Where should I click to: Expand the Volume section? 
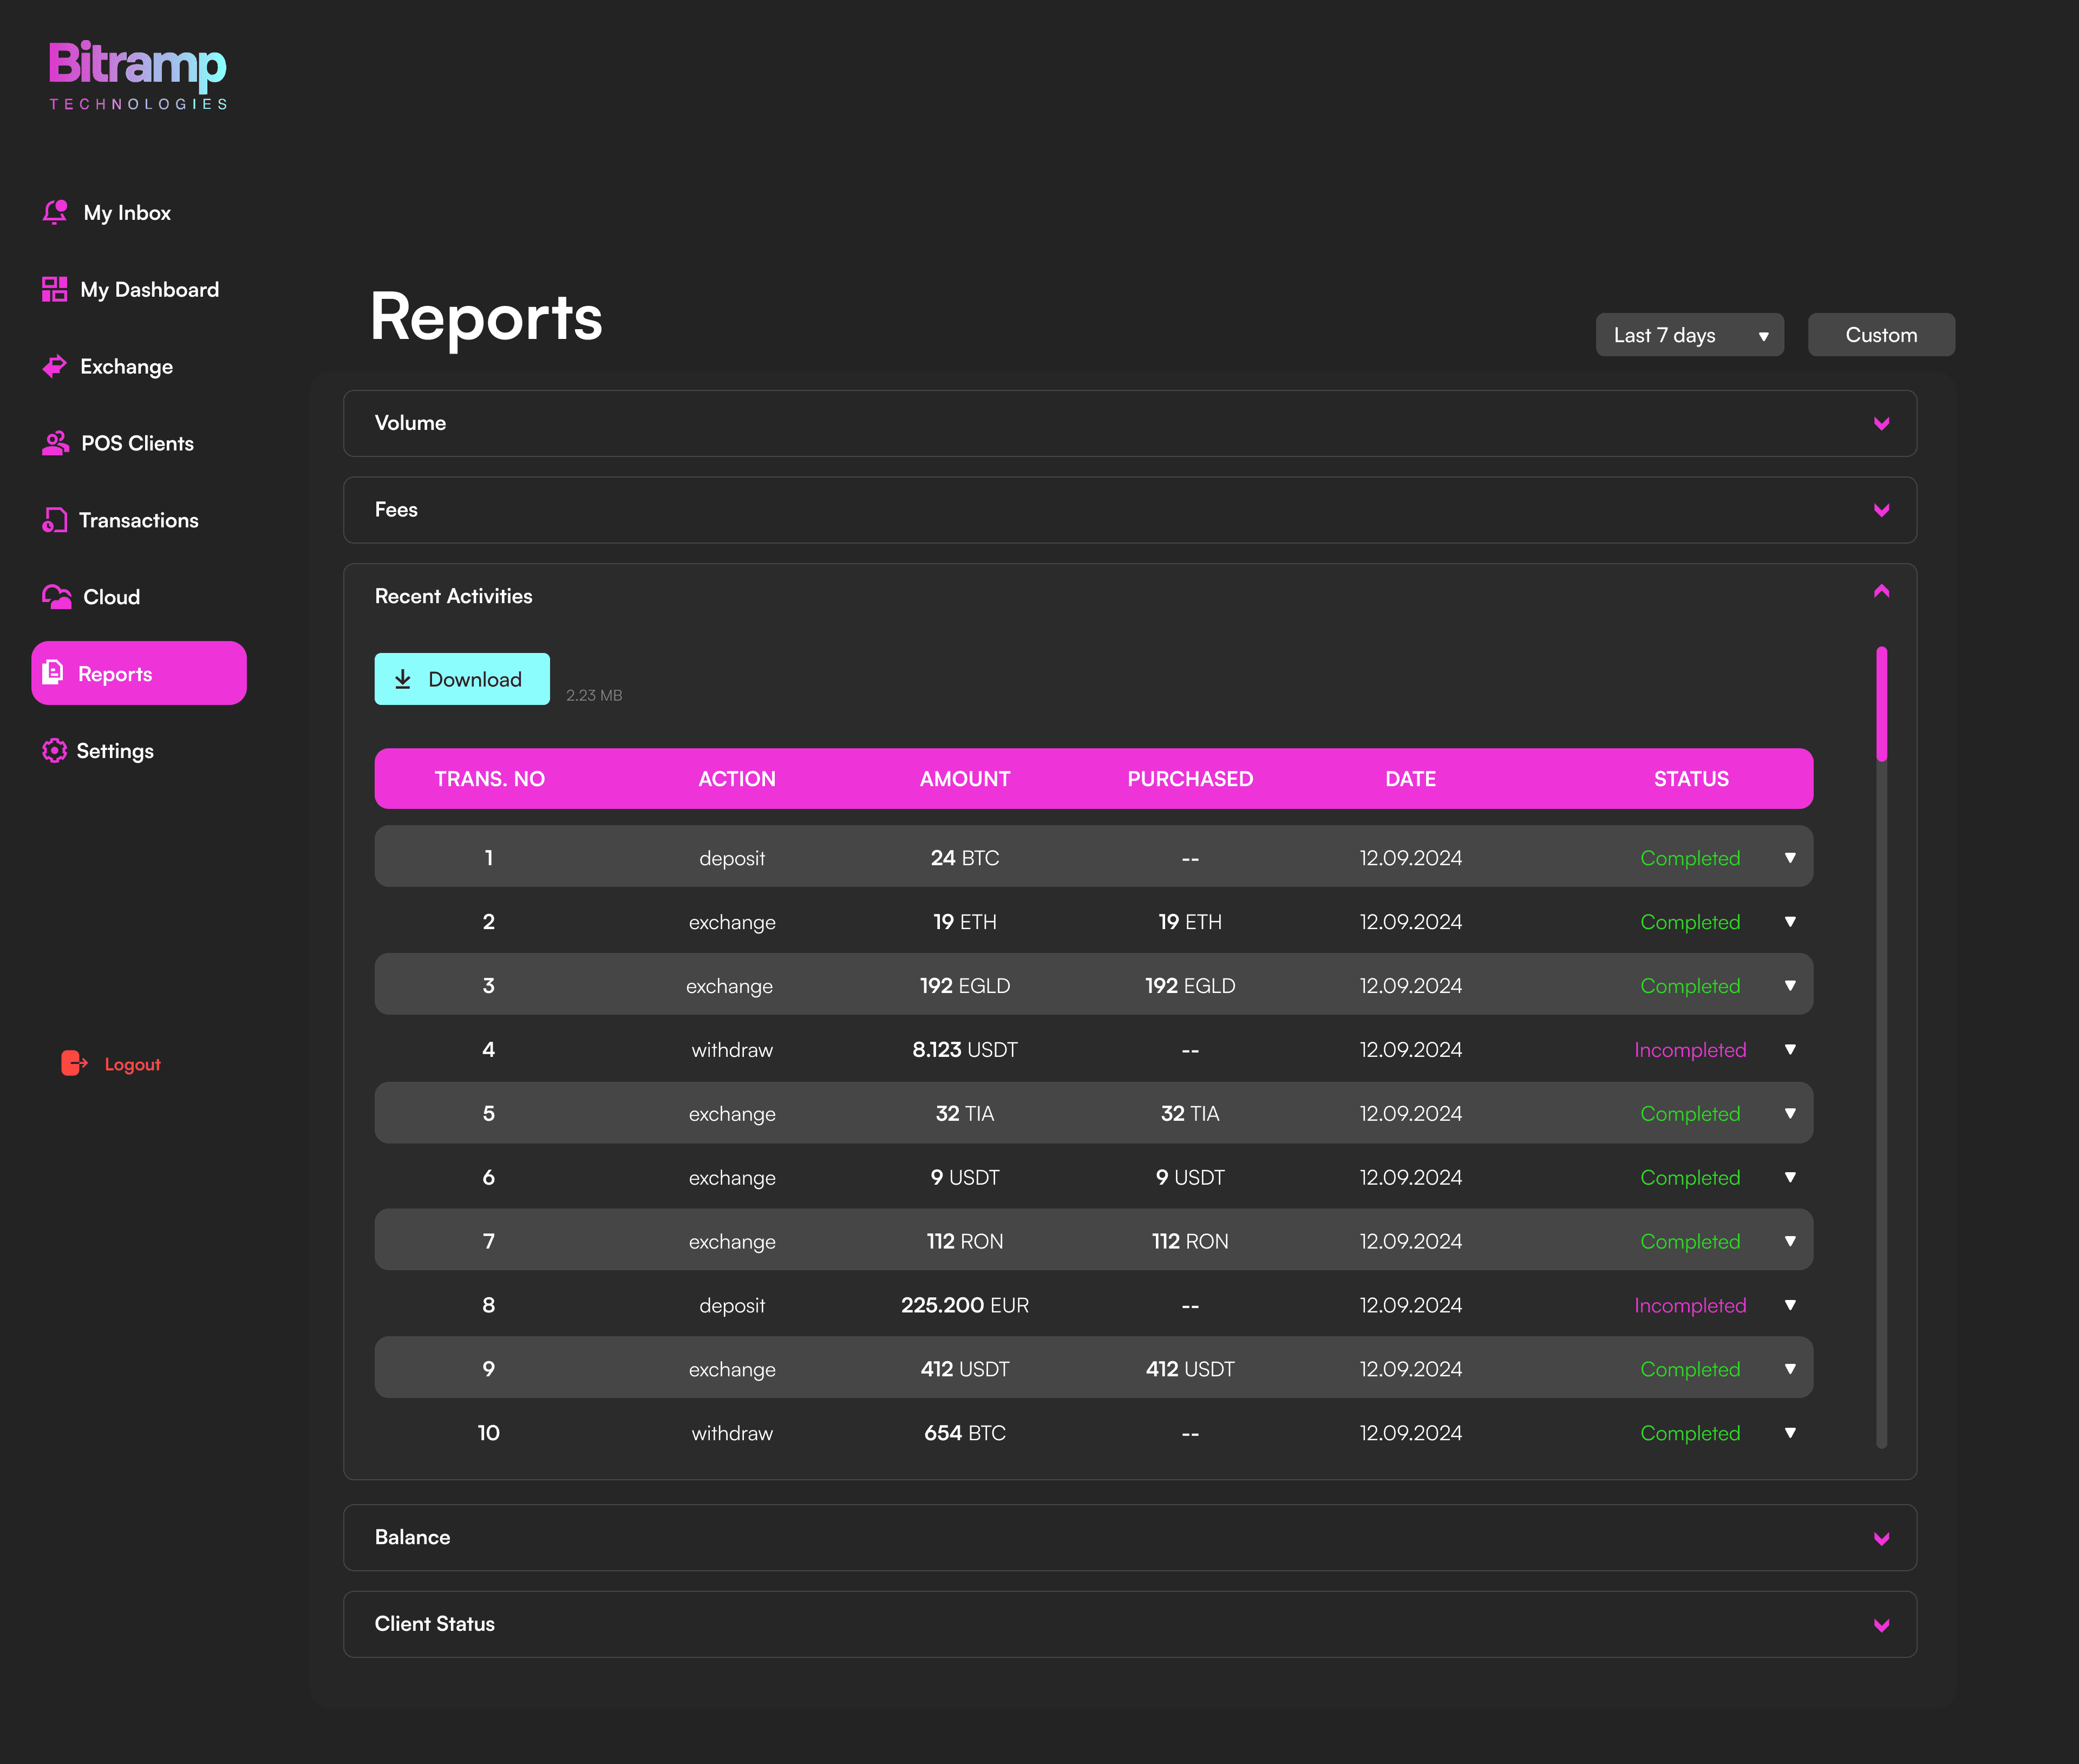1881,423
